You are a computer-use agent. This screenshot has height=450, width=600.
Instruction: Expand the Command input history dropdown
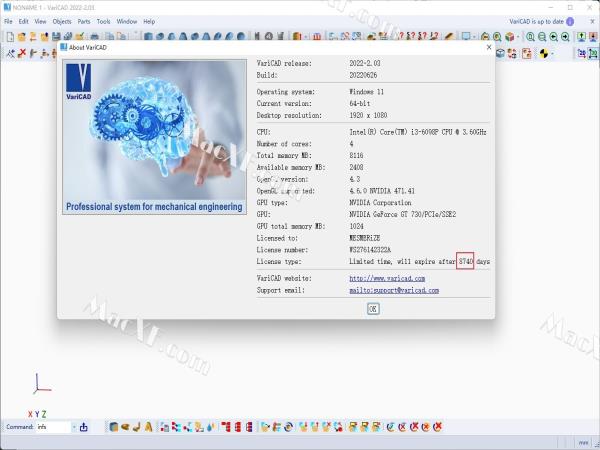[x=74, y=427]
